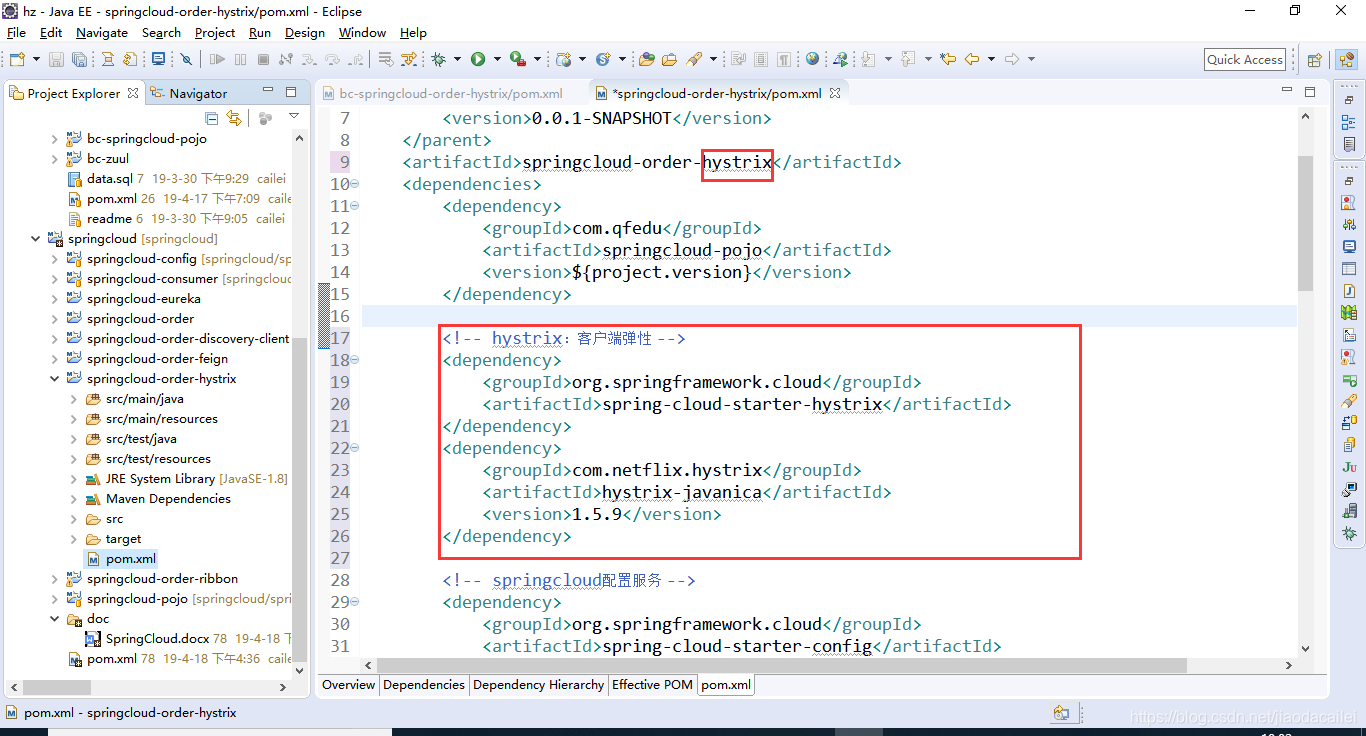Switch to bc-springcloud-order-hystrix/pom.xml editor tab
1366x736 pixels.
point(442,93)
